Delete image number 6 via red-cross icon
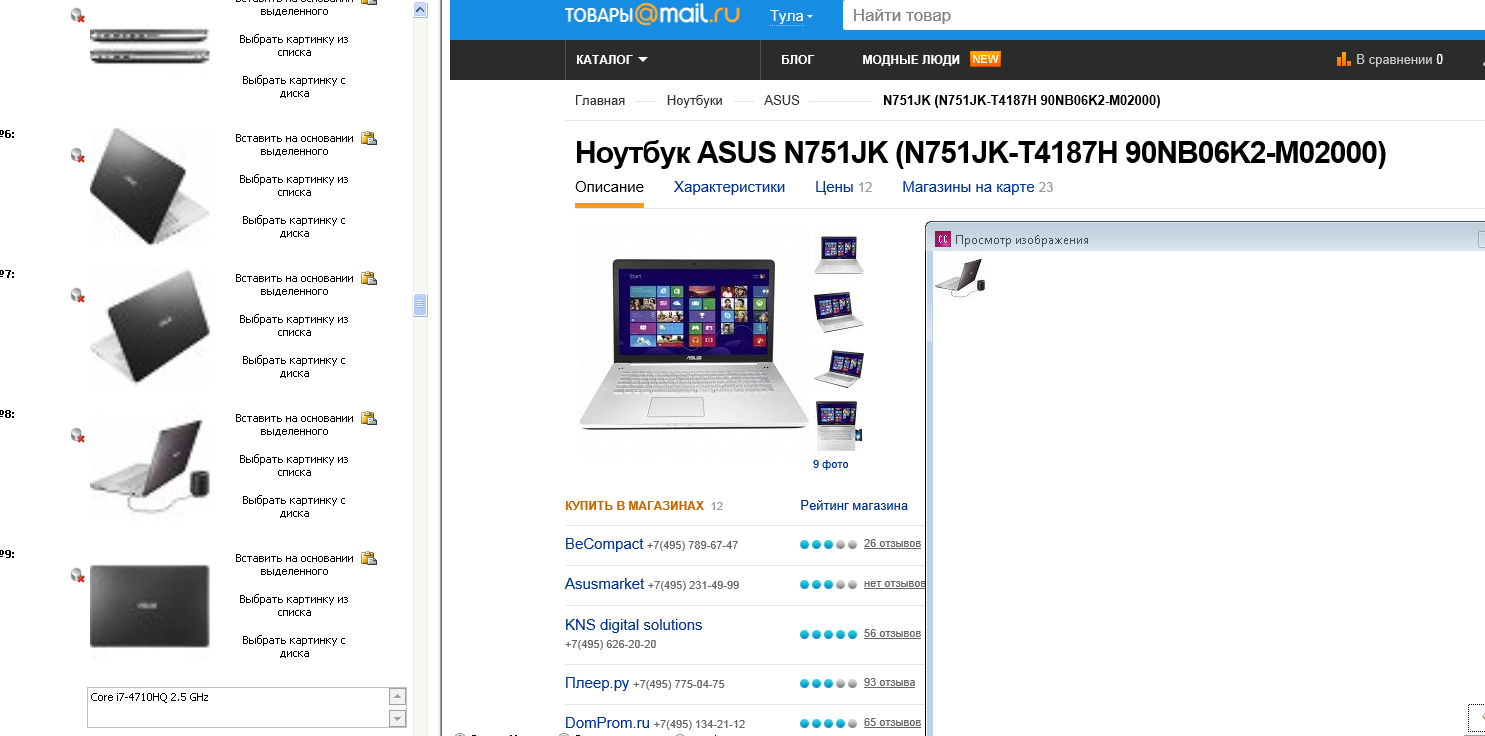Viewport: 1485px width, 736px height. (77, 155)
